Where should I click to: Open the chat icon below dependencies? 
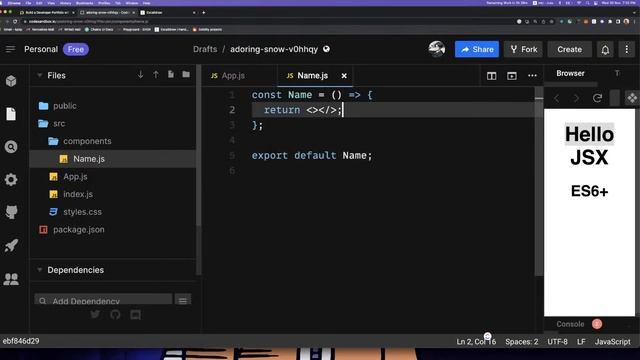click(136, 315)
